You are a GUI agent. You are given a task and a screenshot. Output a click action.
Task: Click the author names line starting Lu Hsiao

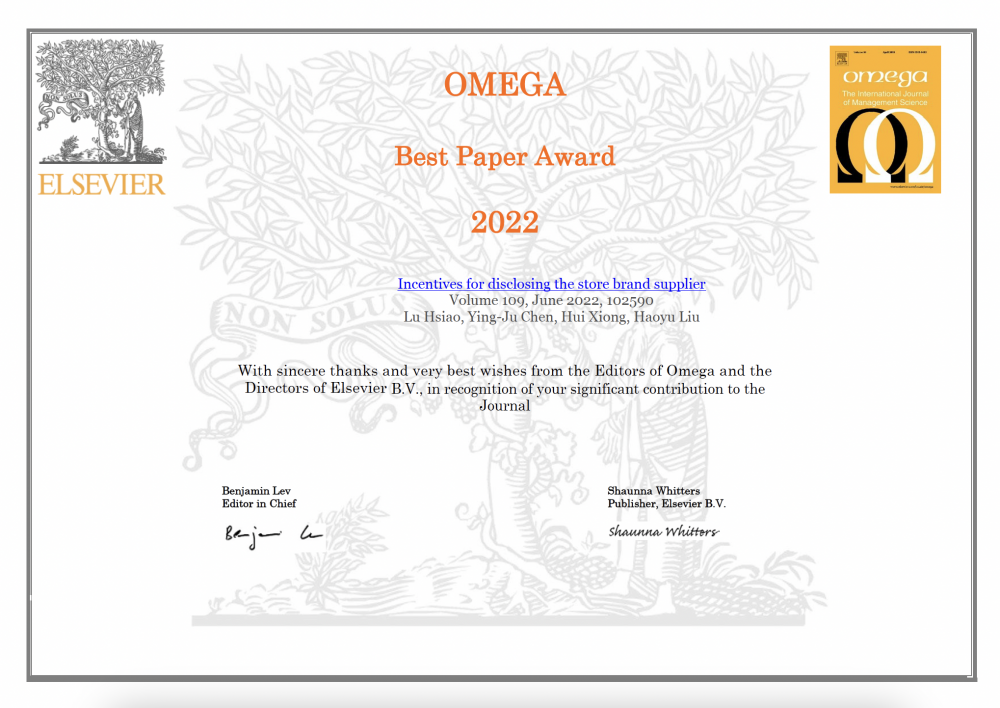(551, 317)
